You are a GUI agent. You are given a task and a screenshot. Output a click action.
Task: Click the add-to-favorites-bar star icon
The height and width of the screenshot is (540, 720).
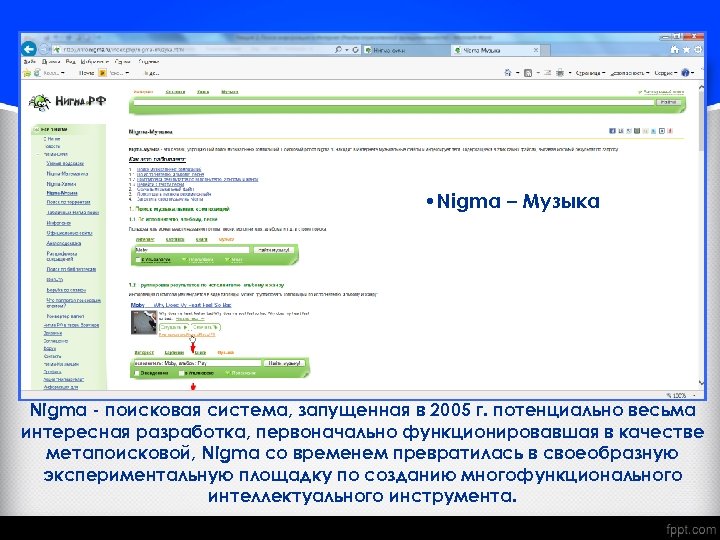(x=27, y=73)
